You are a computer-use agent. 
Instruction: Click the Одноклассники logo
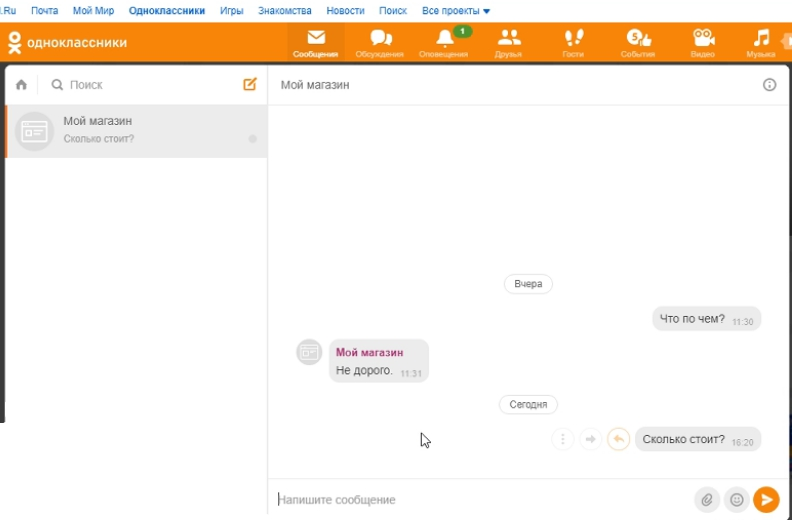[x=67, y=42]
